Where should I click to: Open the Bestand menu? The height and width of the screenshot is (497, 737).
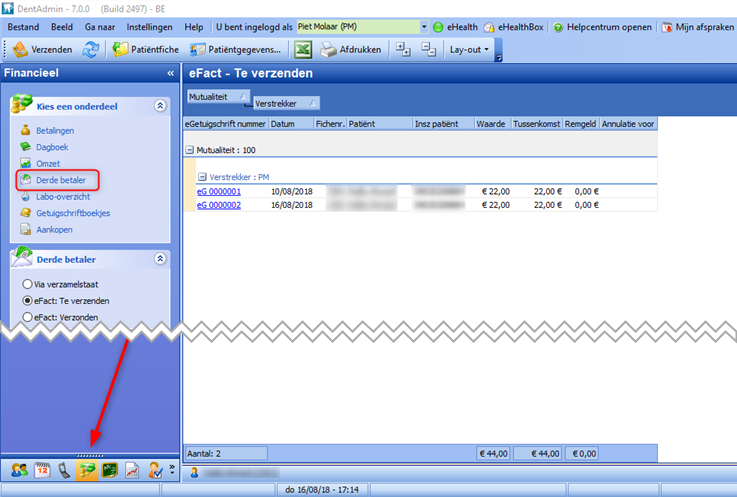click(x=23, y=27)
